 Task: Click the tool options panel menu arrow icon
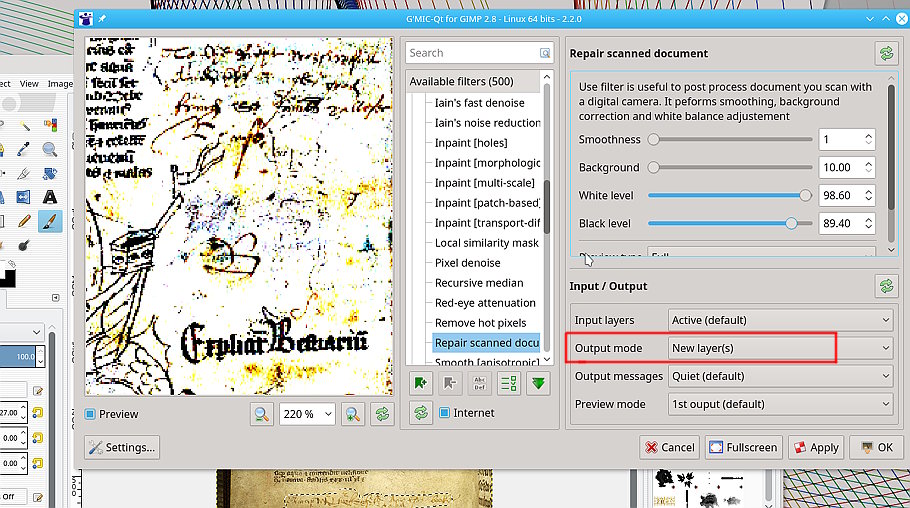click(56, 298)
